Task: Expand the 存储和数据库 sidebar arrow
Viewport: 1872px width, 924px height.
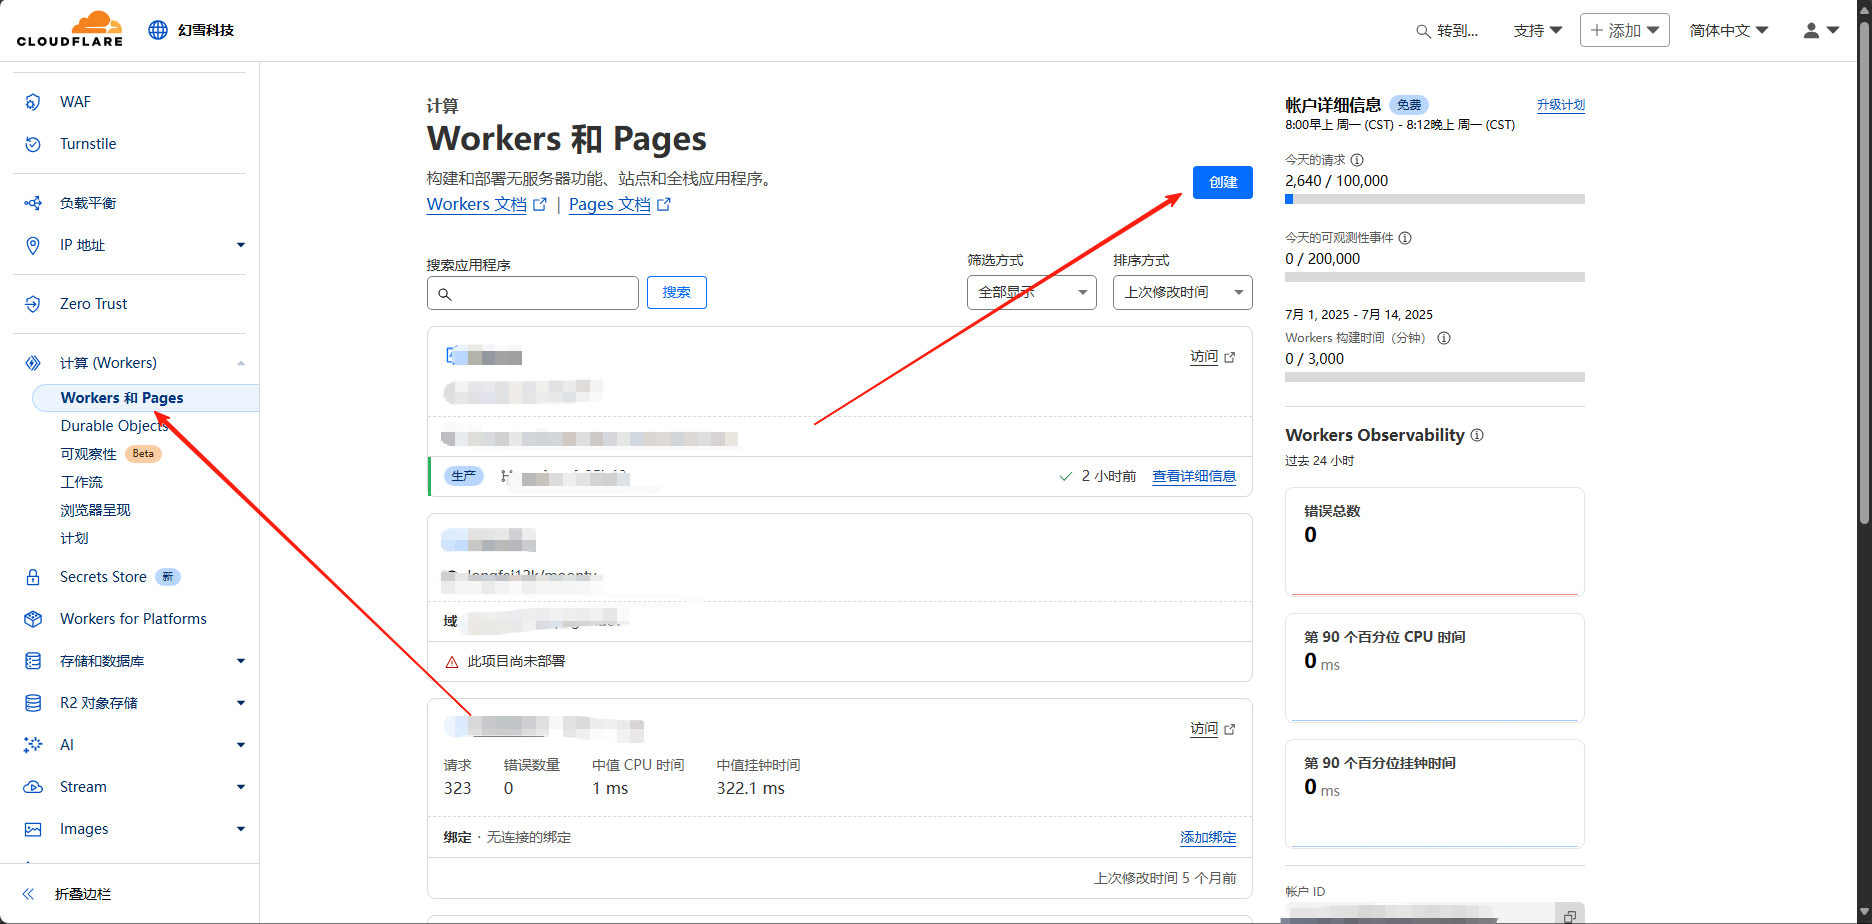Action: (240, 661)
